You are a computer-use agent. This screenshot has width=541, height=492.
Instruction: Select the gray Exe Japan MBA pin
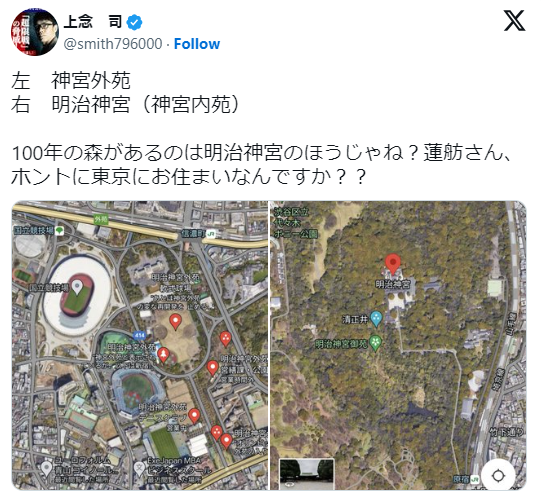(x=139, y=469)
